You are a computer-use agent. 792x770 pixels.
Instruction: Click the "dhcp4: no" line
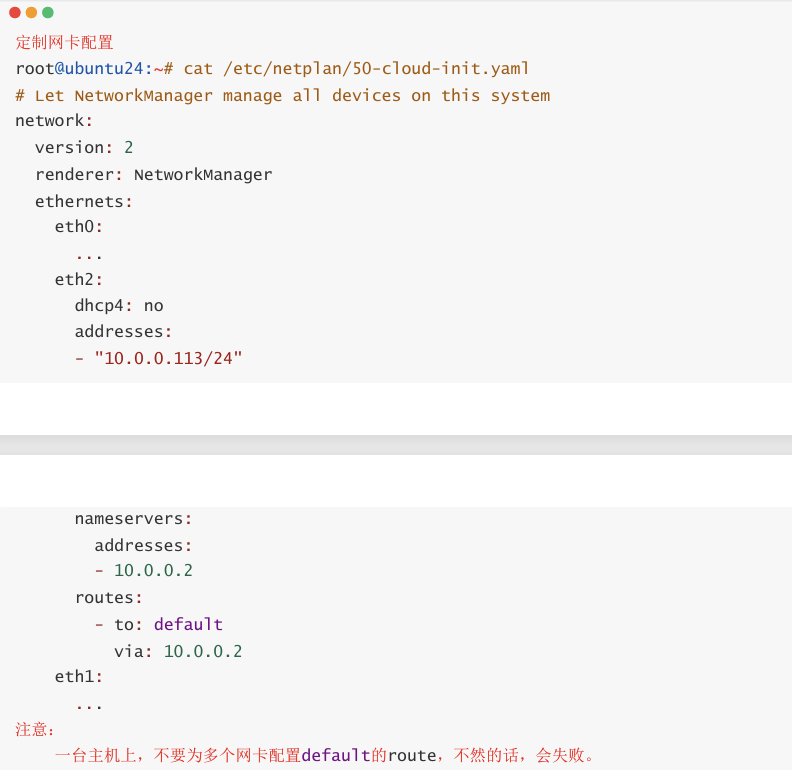point(119,306)
